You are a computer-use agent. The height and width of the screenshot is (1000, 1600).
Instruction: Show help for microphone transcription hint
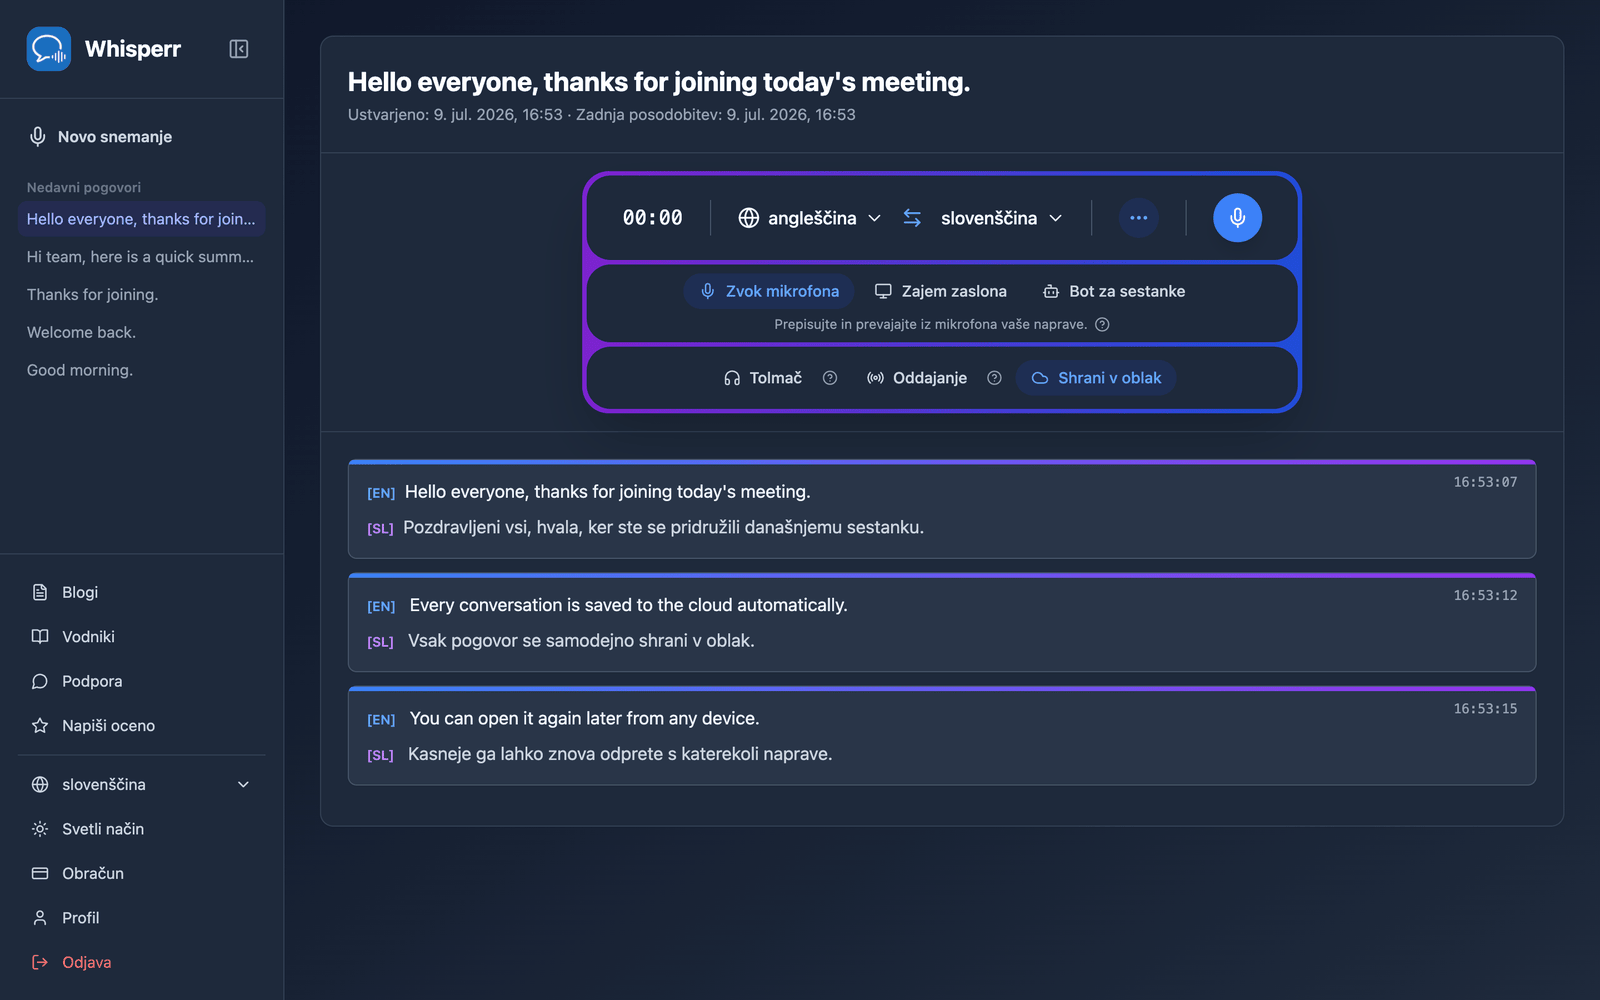coord(1102,325)
